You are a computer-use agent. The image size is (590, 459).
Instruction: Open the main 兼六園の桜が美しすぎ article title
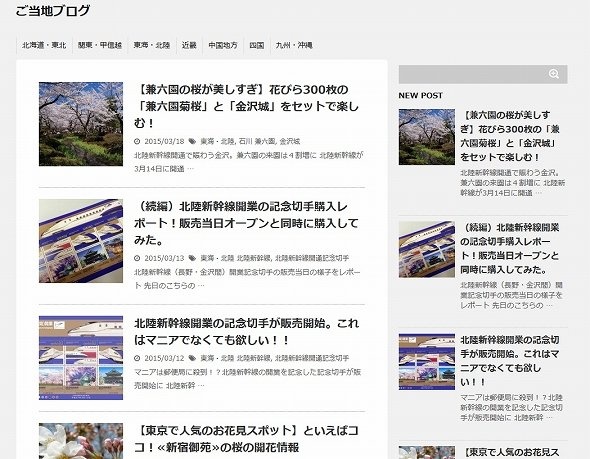point(246,106)
